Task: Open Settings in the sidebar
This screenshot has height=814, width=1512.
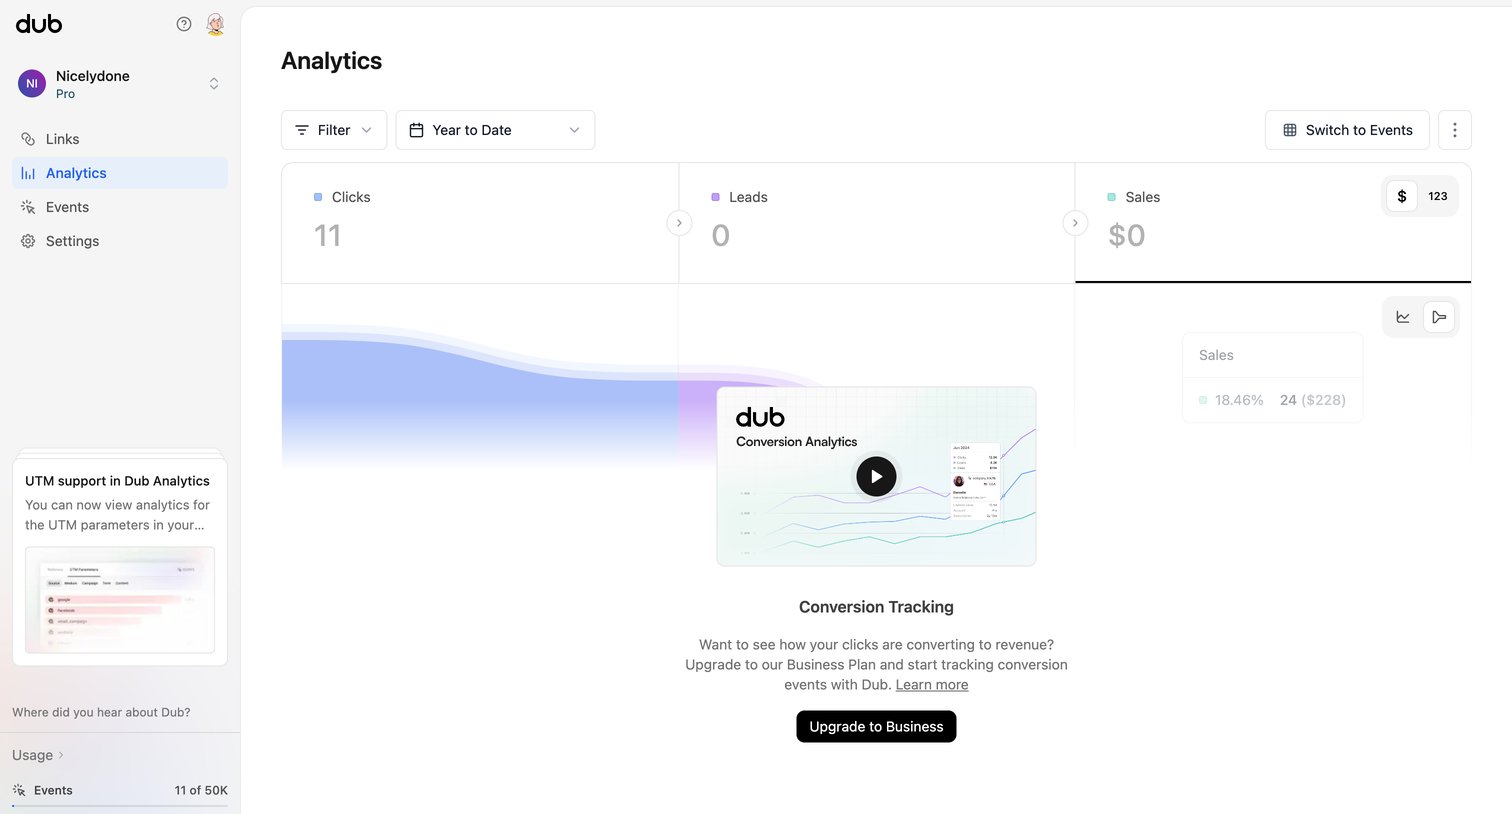Action: coord(120,241)
